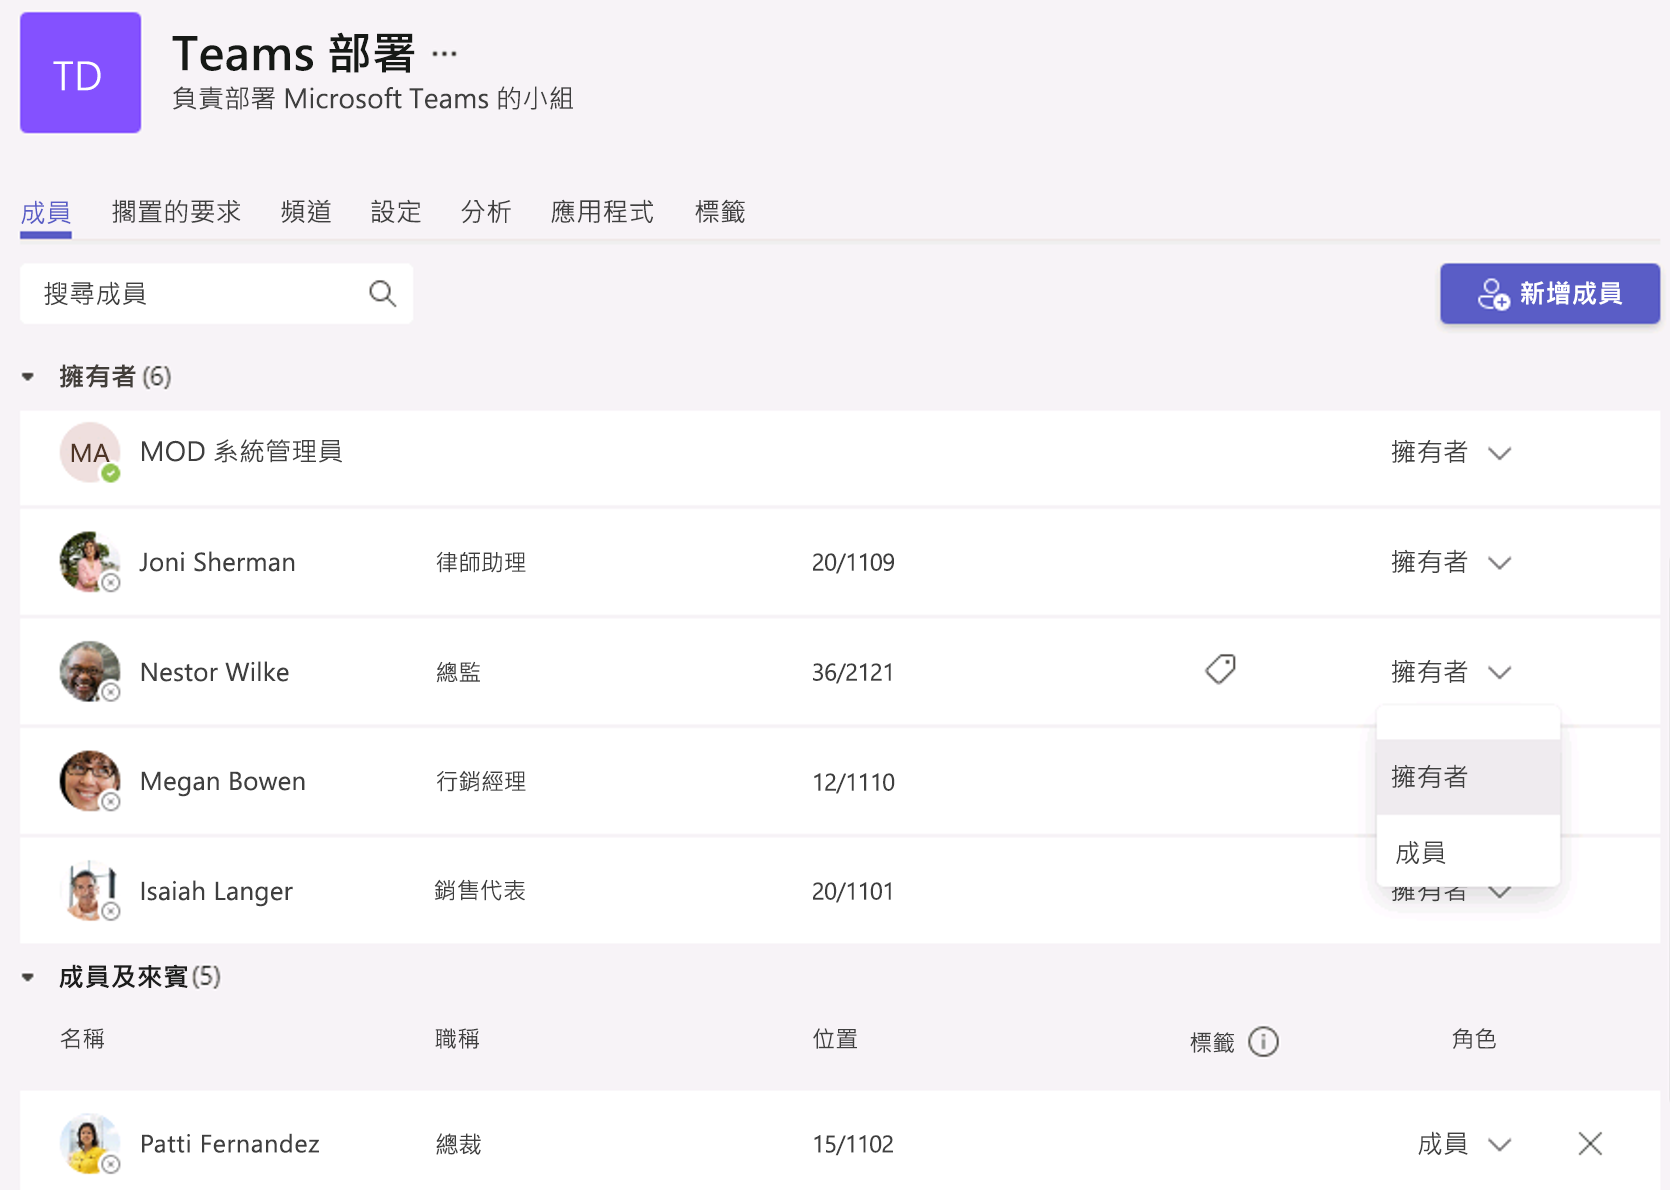This screenshot has height=1190, width=1670.
Task: Open role dropdown for Joni Sherman
Action: (x=1451, y=562)
